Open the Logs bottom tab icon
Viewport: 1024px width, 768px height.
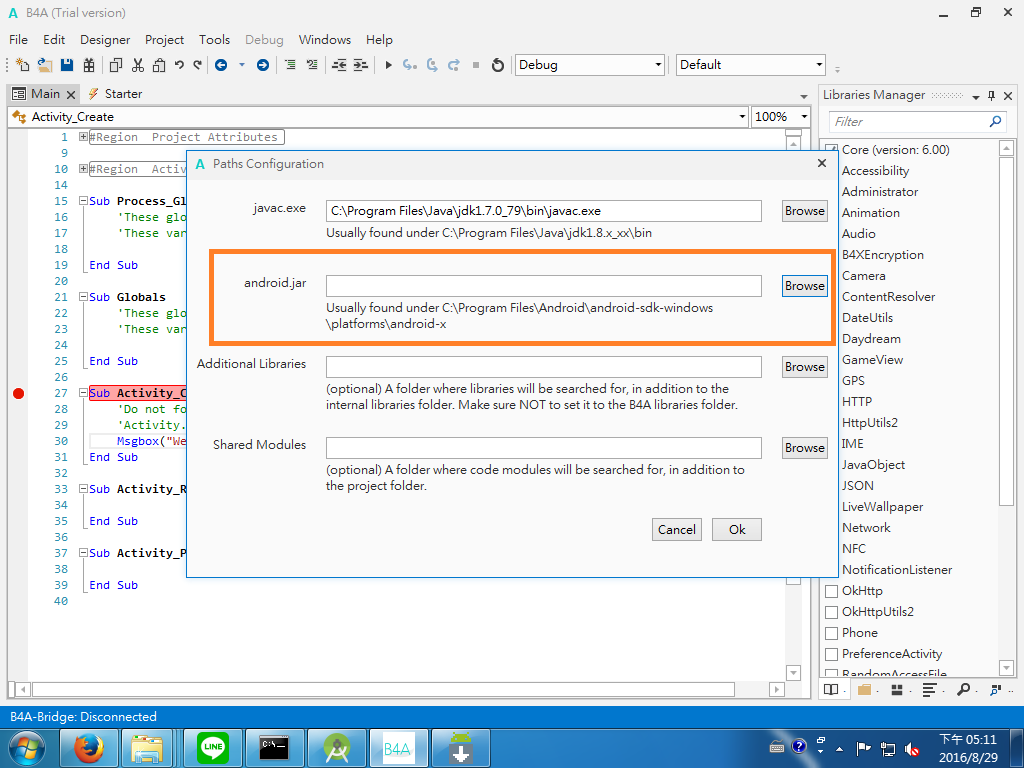pos(929,690)
